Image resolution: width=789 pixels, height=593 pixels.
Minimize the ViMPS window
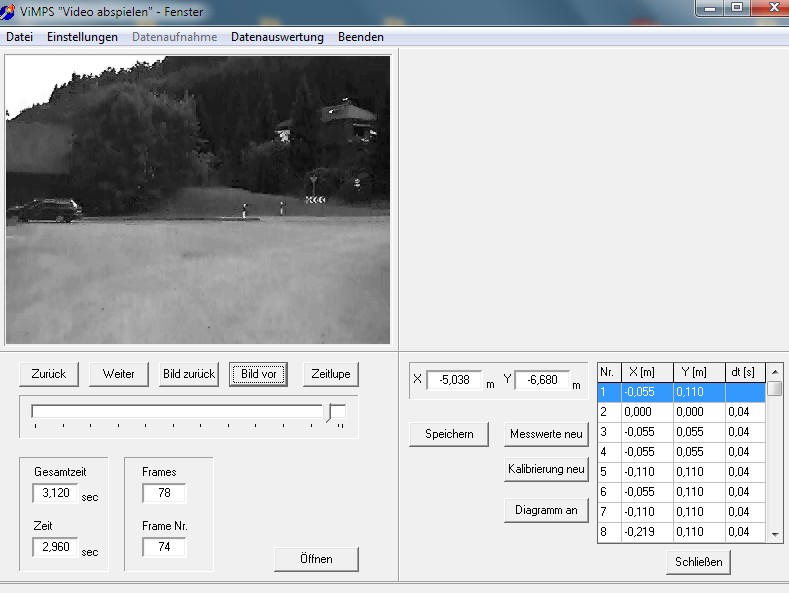710,8
